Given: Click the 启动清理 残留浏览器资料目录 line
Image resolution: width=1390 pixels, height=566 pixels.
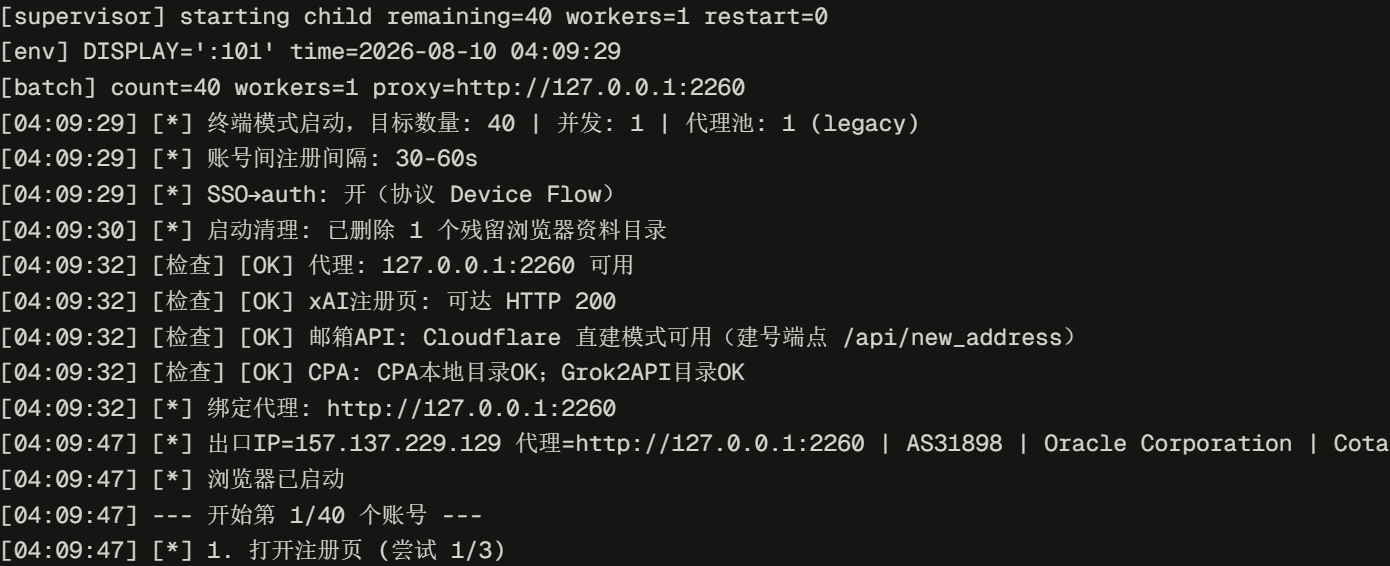Looking at the screenshot, I should pyautogui.click(x=333, y=231).
